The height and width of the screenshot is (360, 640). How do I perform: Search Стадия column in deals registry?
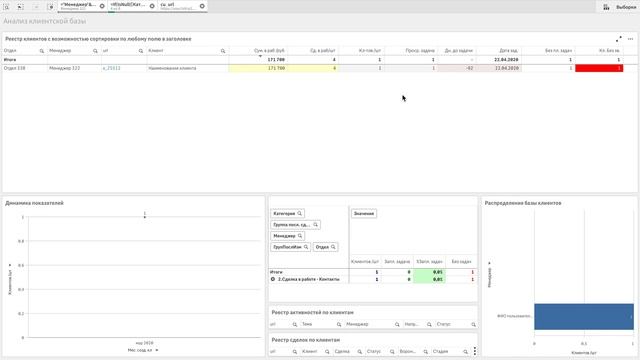(465, 351)
